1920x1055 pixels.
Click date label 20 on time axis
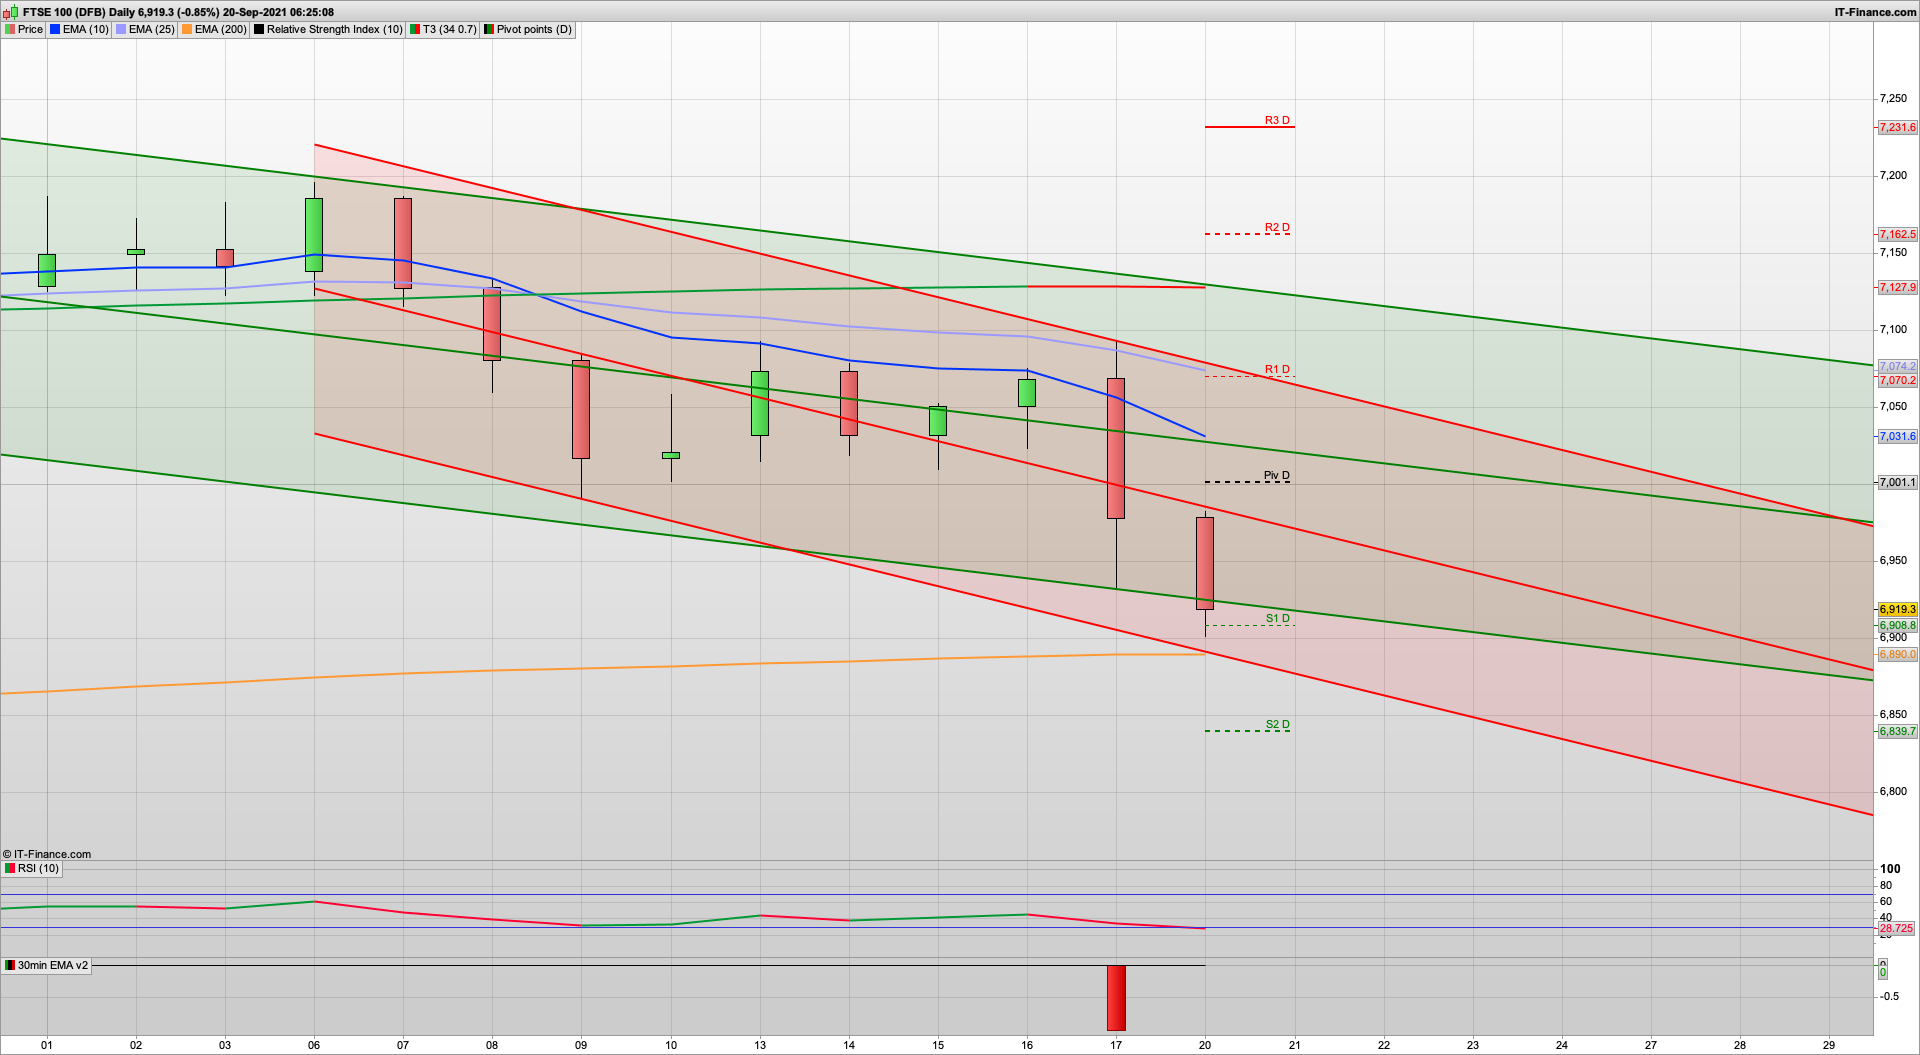tap(1205, 1046)
